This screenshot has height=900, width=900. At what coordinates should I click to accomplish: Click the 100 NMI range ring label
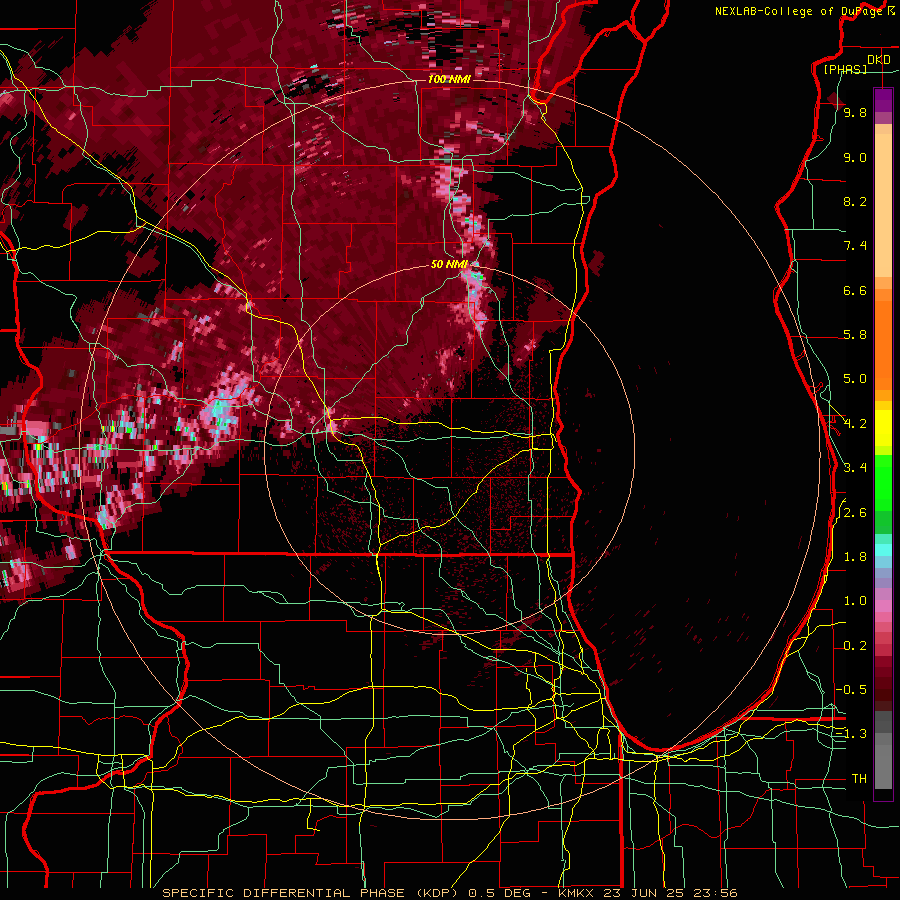tap(449, 79)
